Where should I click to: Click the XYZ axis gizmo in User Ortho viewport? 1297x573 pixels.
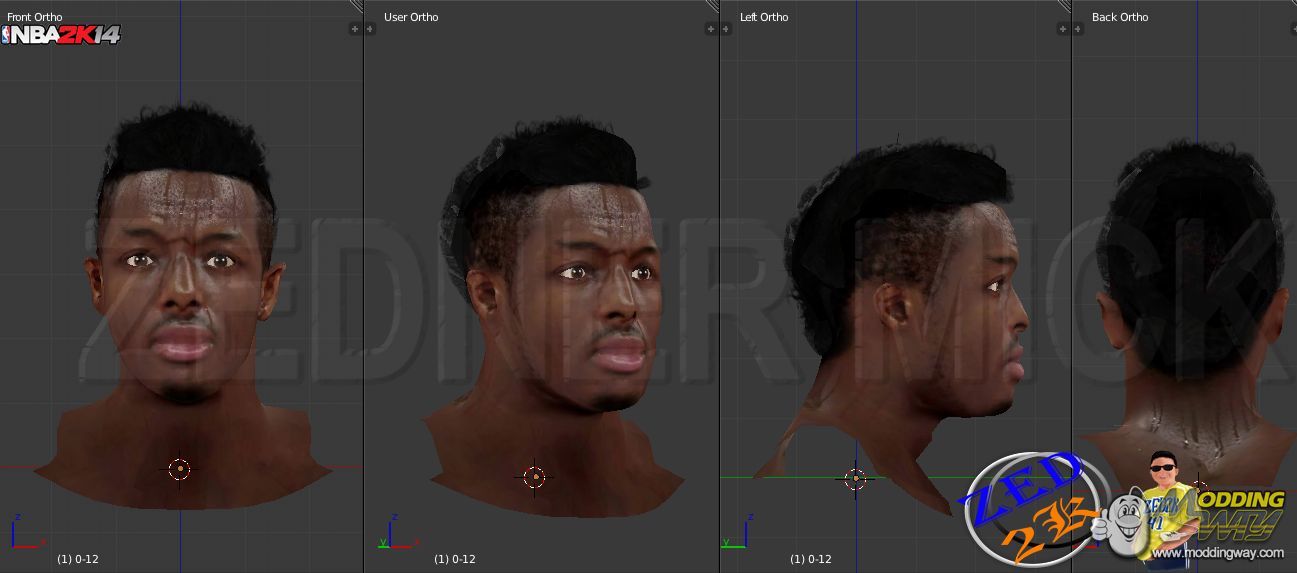point(392,534)
